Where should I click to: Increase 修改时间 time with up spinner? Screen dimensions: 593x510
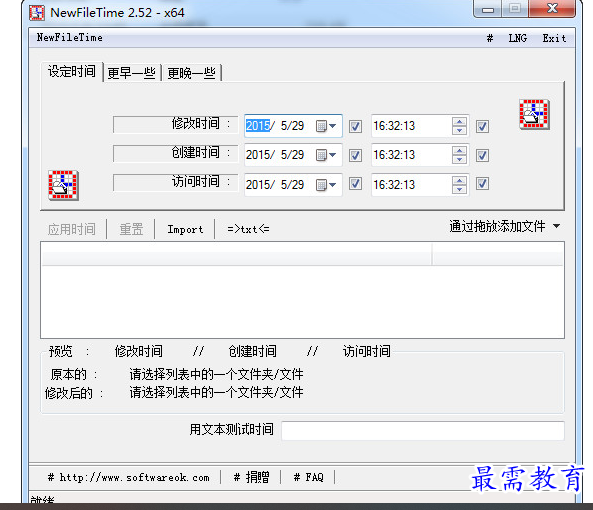pyautogui.click(x=459, y=122)
